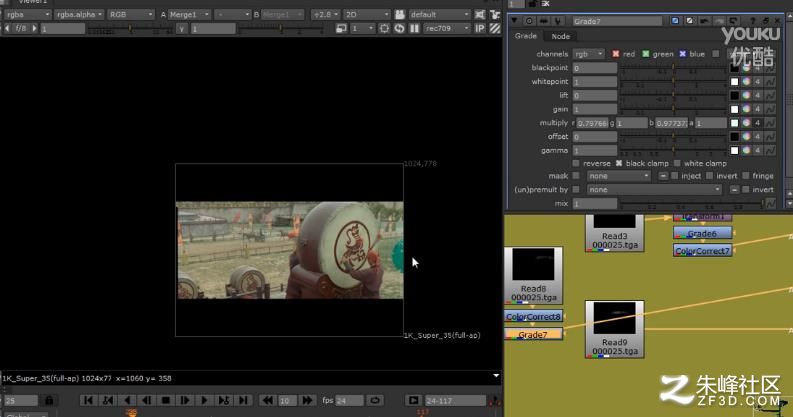Go to the last frame

243,400
